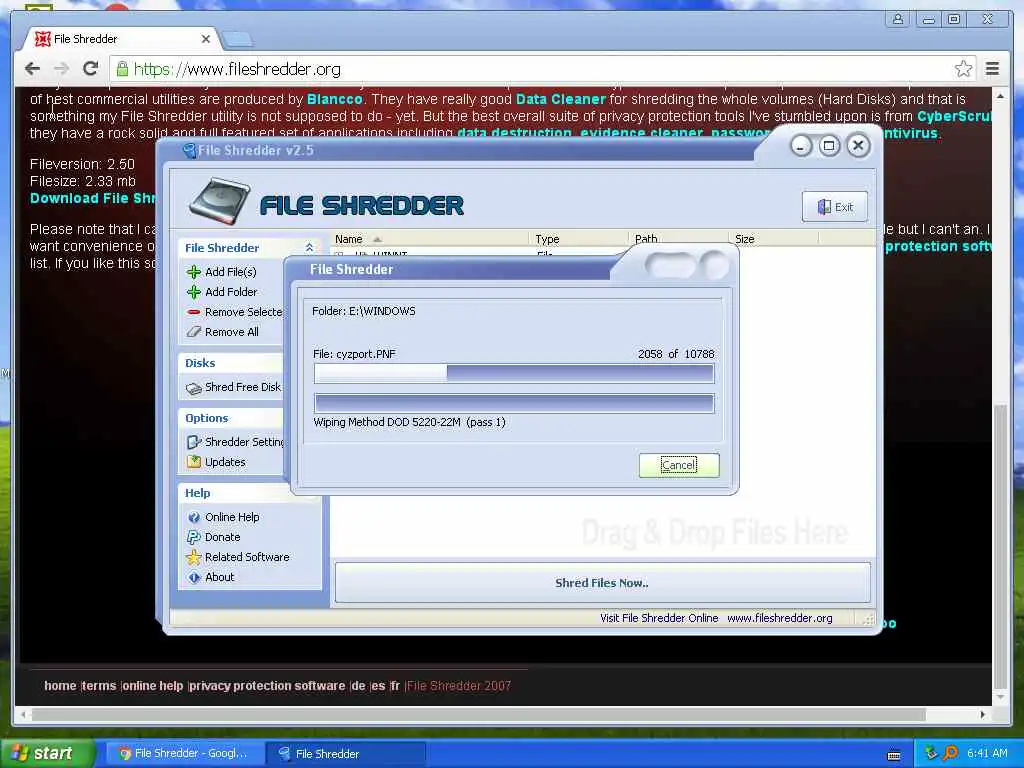
Task: Open the terms footer link
Action: (x=100, y=686)
